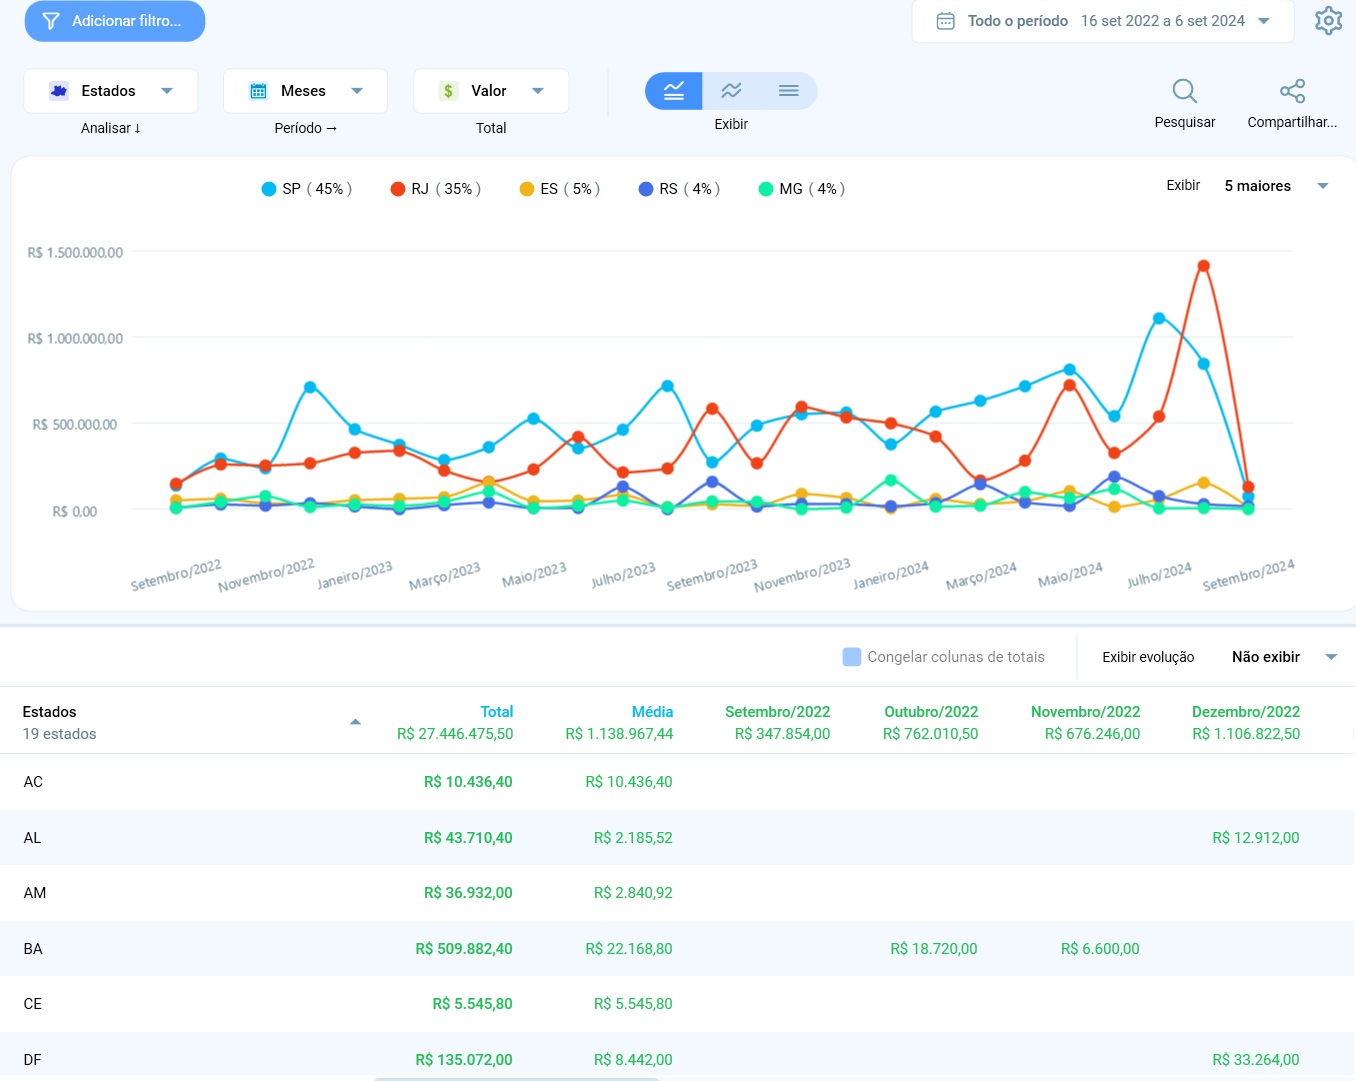The width and height of the screenshot is (1356, 1081).
Task: Click average total R$ 1.138.967,44
Action: 619,734
